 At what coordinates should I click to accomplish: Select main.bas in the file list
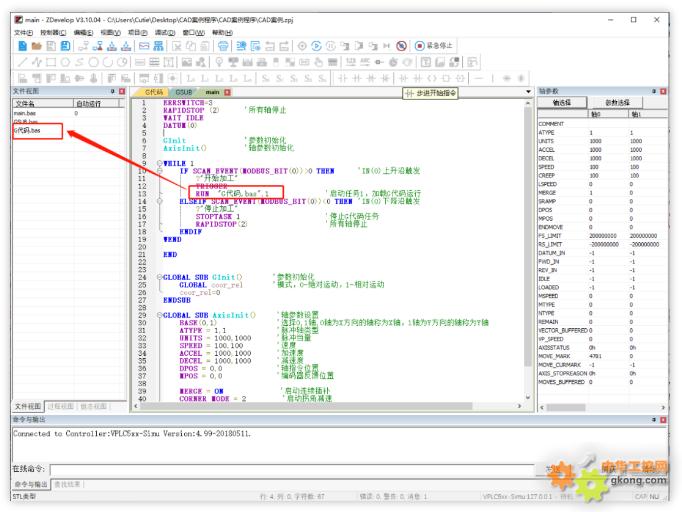25,113
